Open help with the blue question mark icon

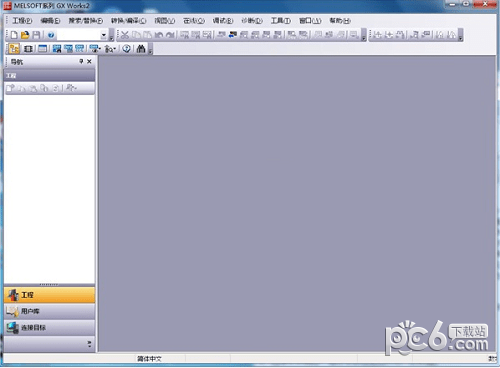(51, 35)
